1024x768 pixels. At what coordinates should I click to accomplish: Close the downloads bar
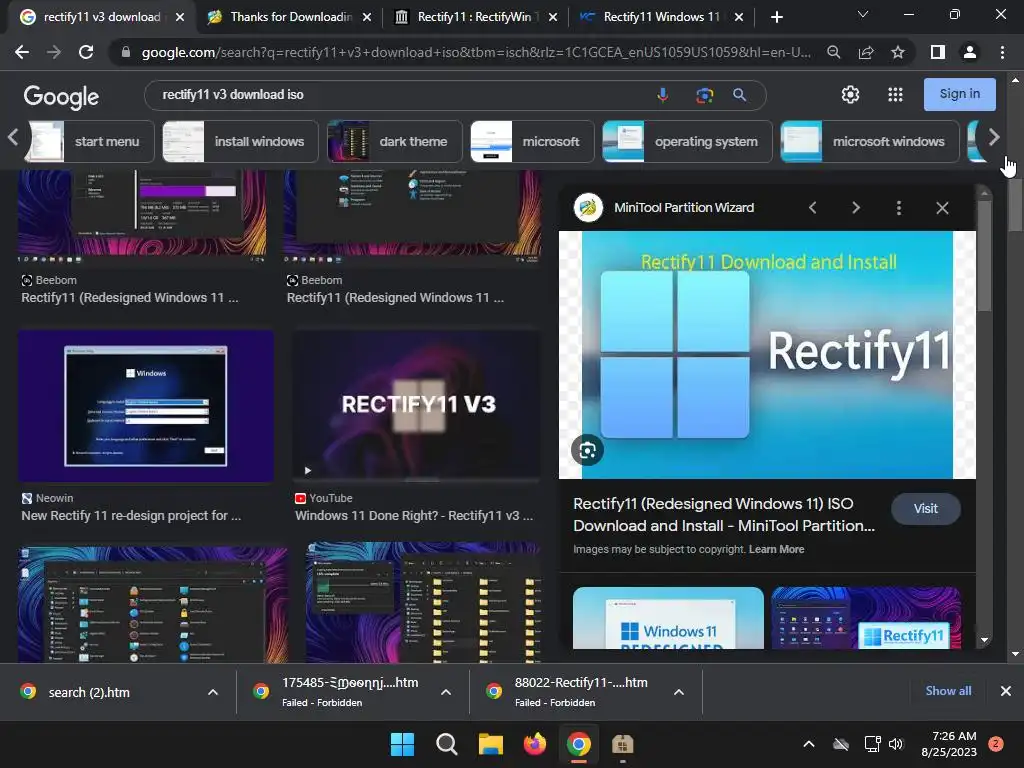[1006, 691]
